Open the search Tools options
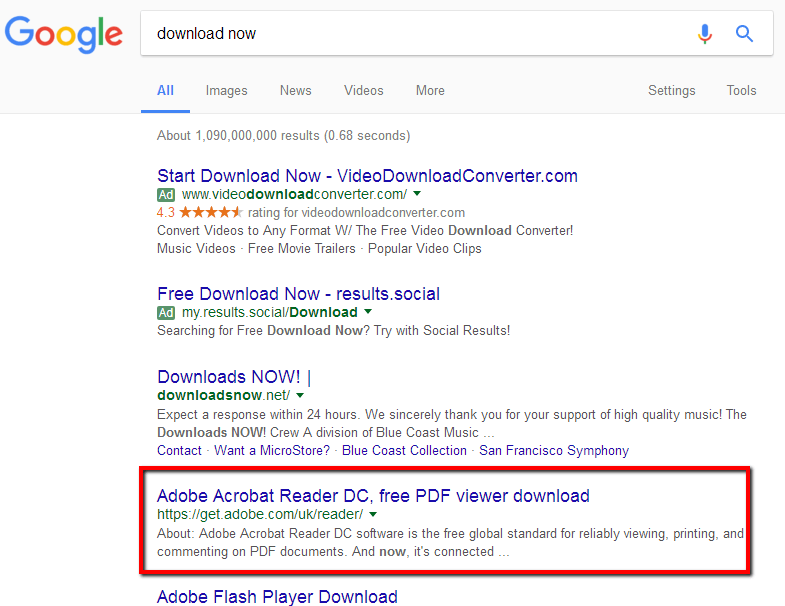The image size is (785, 606). 741,90
